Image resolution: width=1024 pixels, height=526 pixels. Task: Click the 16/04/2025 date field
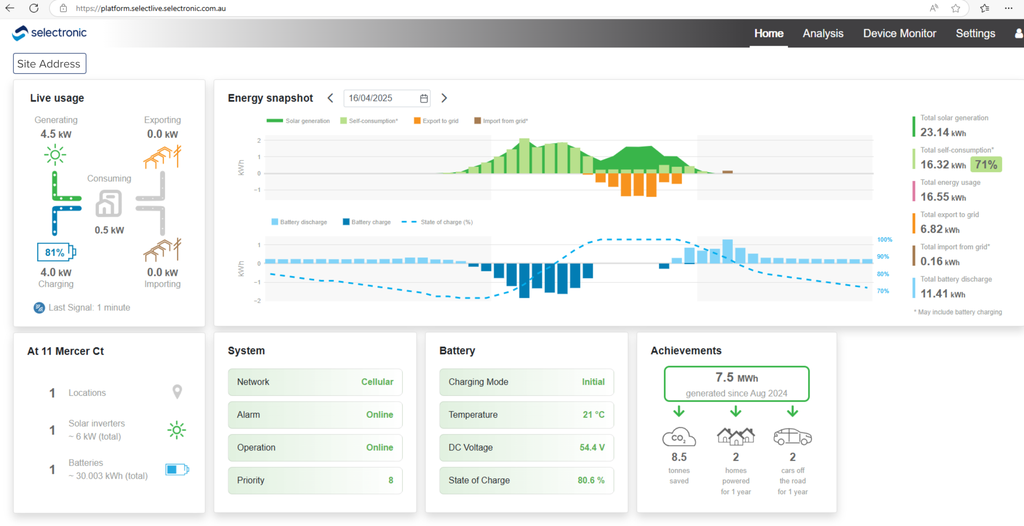click(388, 98)
